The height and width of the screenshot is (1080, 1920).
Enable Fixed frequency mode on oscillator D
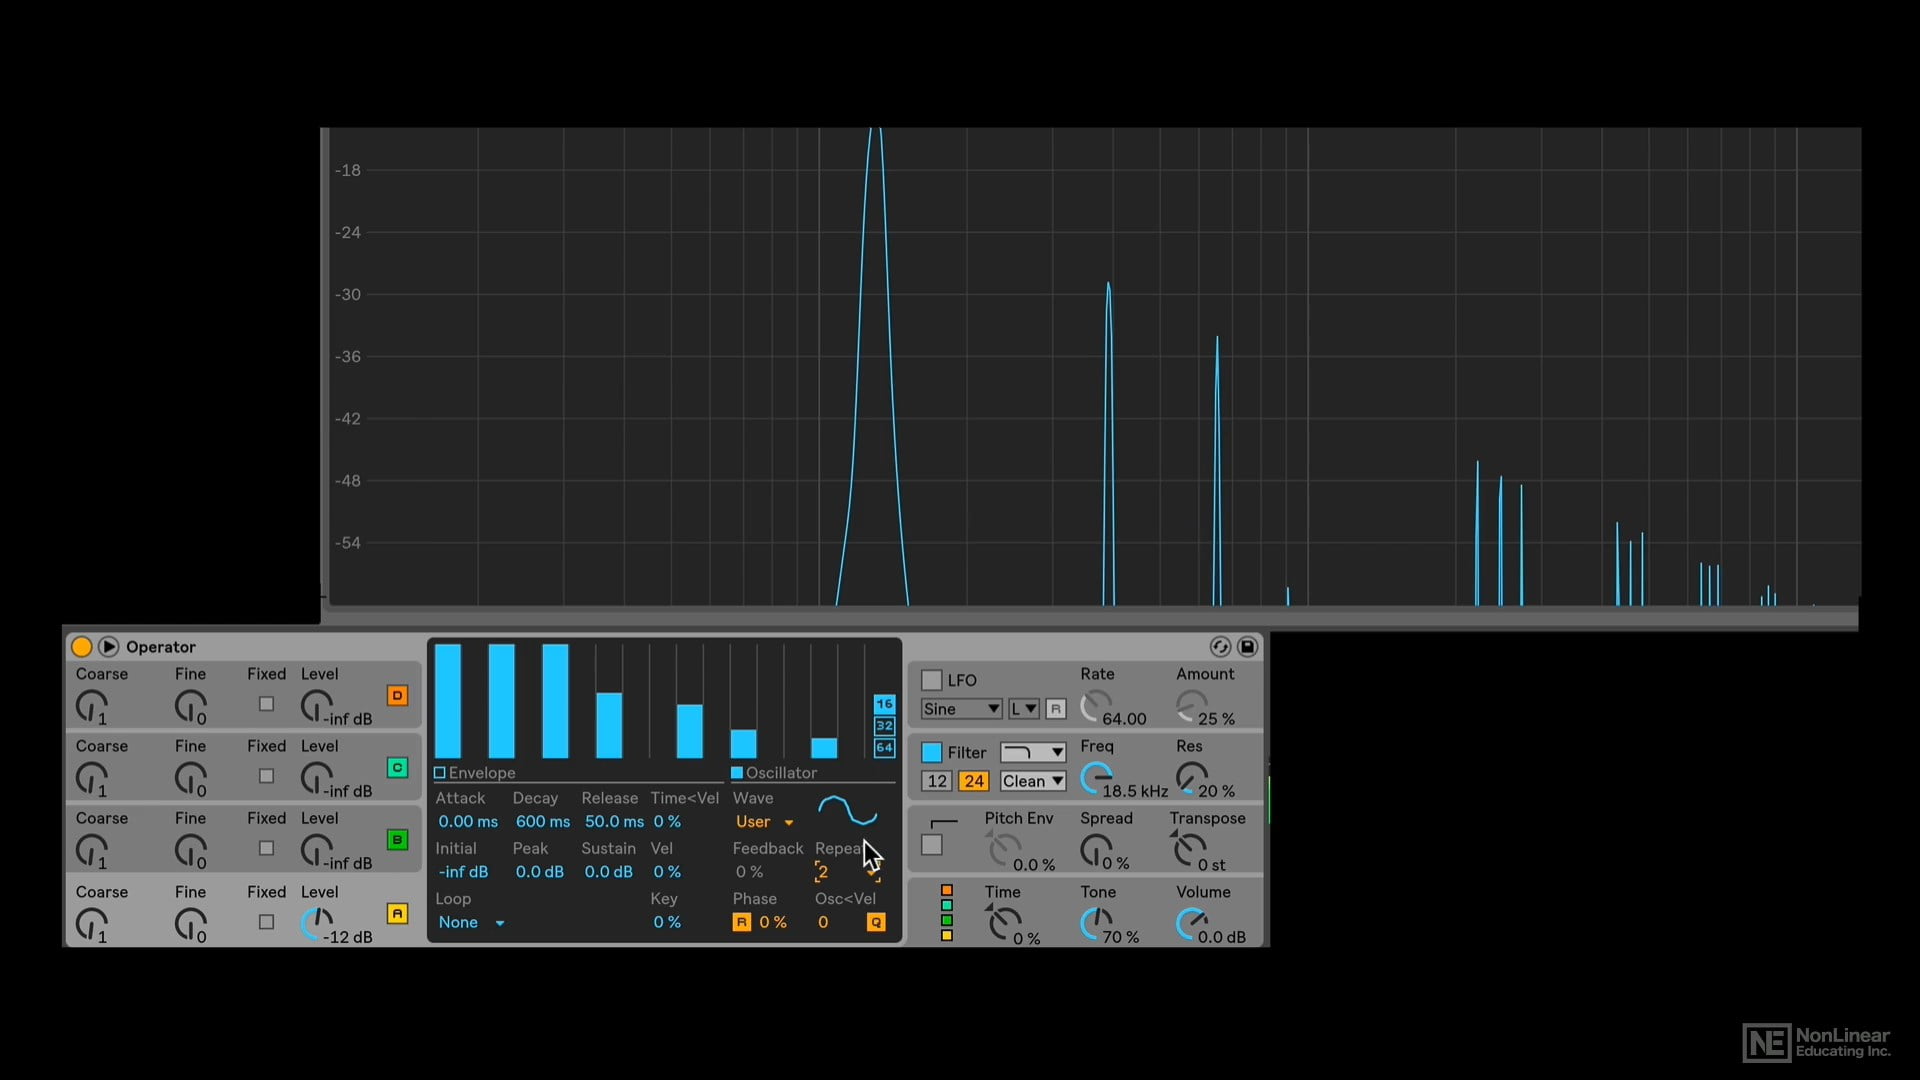[266, 704]
